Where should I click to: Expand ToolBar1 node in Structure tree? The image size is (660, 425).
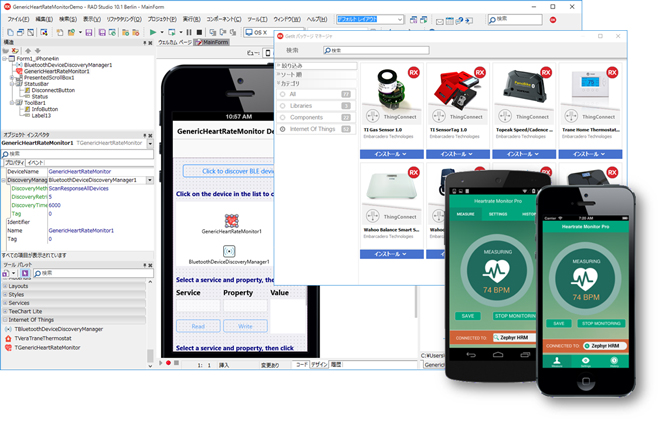pos(12,103)
